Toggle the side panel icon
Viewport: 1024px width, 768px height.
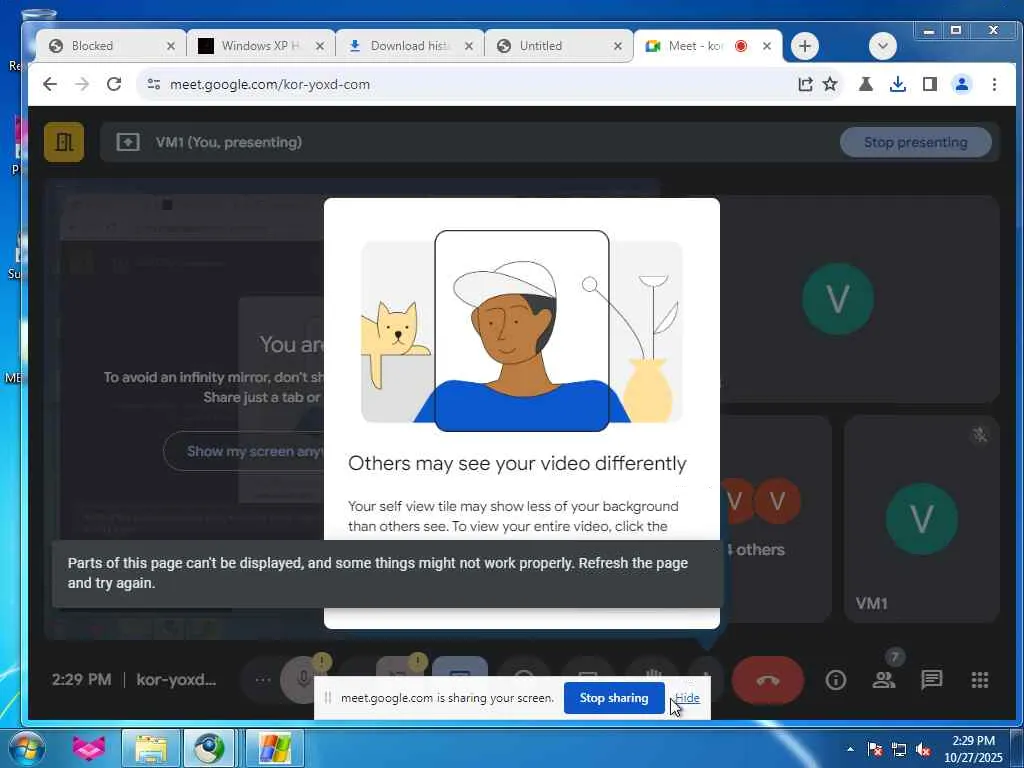click(930, 84)
